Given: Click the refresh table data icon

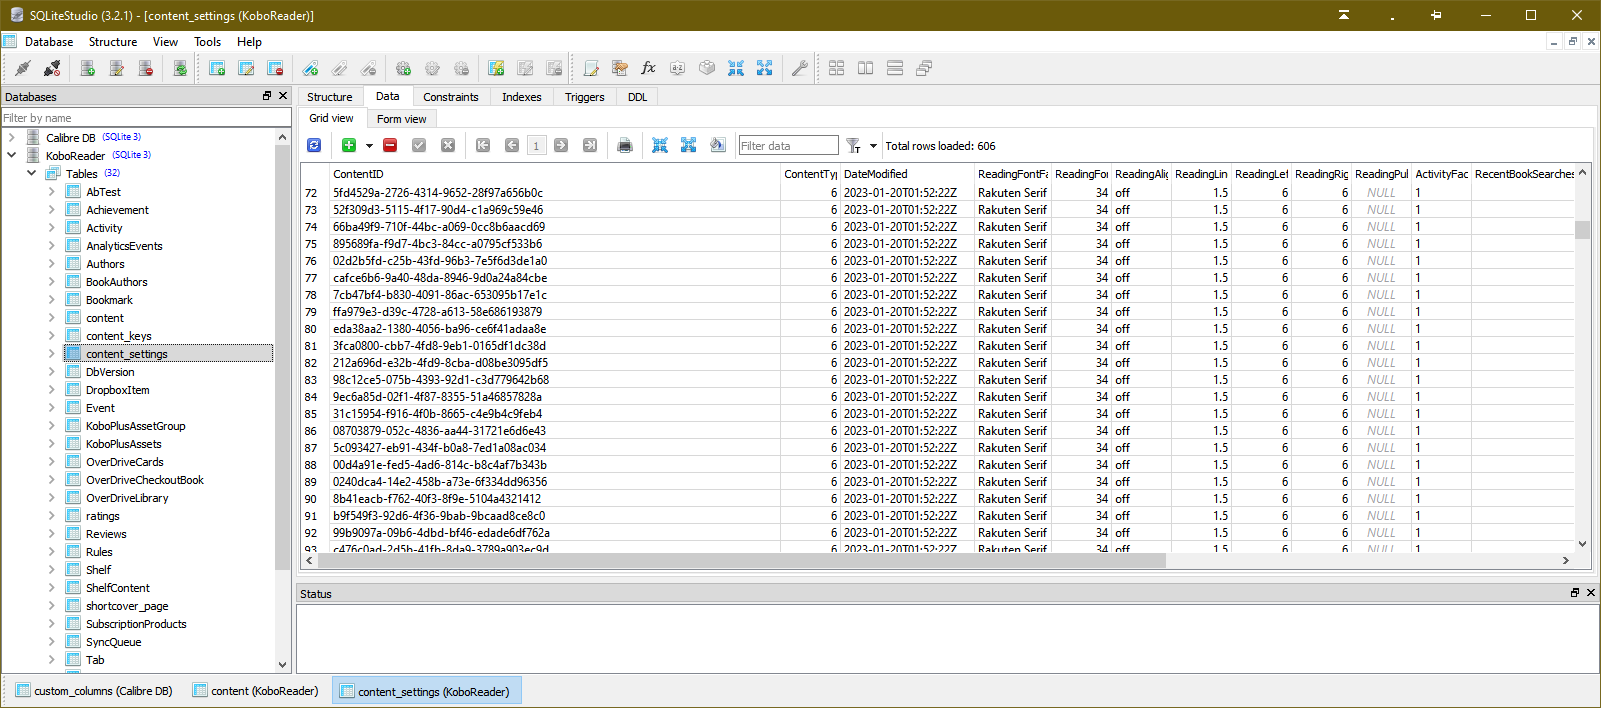Looking at the screenshot, I should (314, 146).
